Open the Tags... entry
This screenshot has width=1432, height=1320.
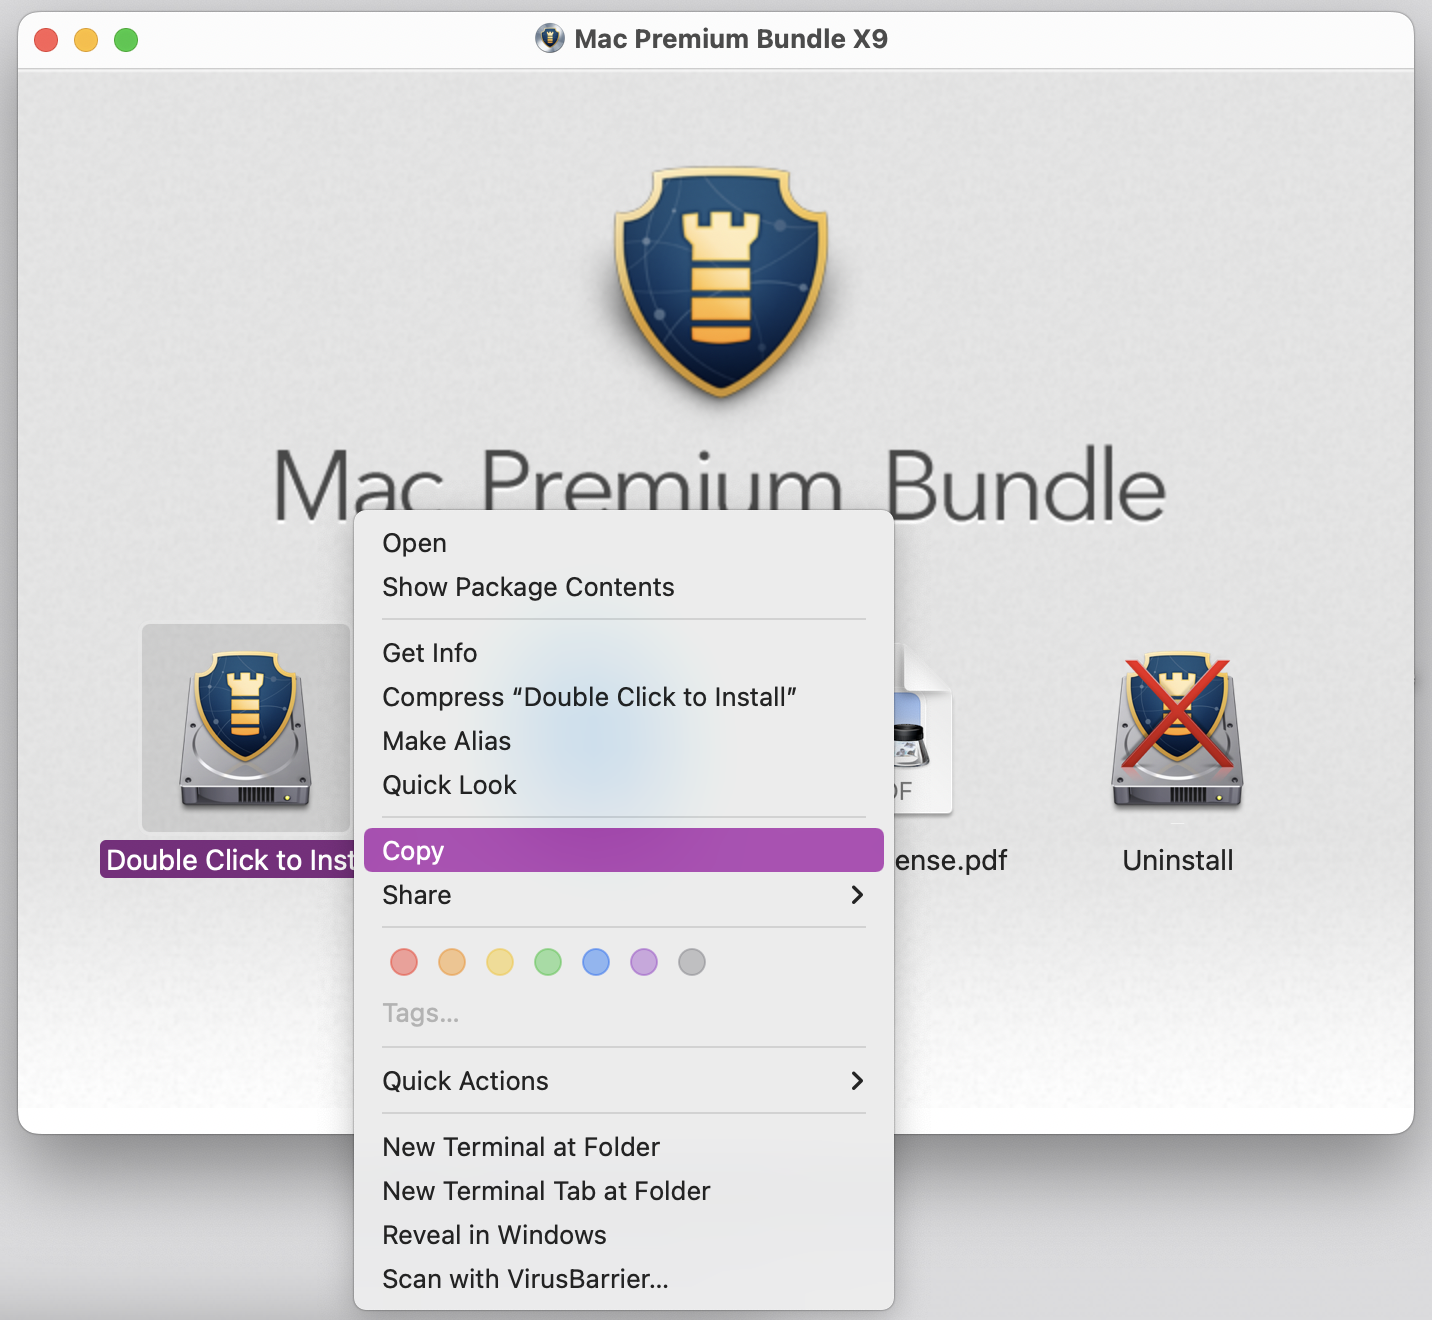pyautogui.click(x=421, y=1013)
